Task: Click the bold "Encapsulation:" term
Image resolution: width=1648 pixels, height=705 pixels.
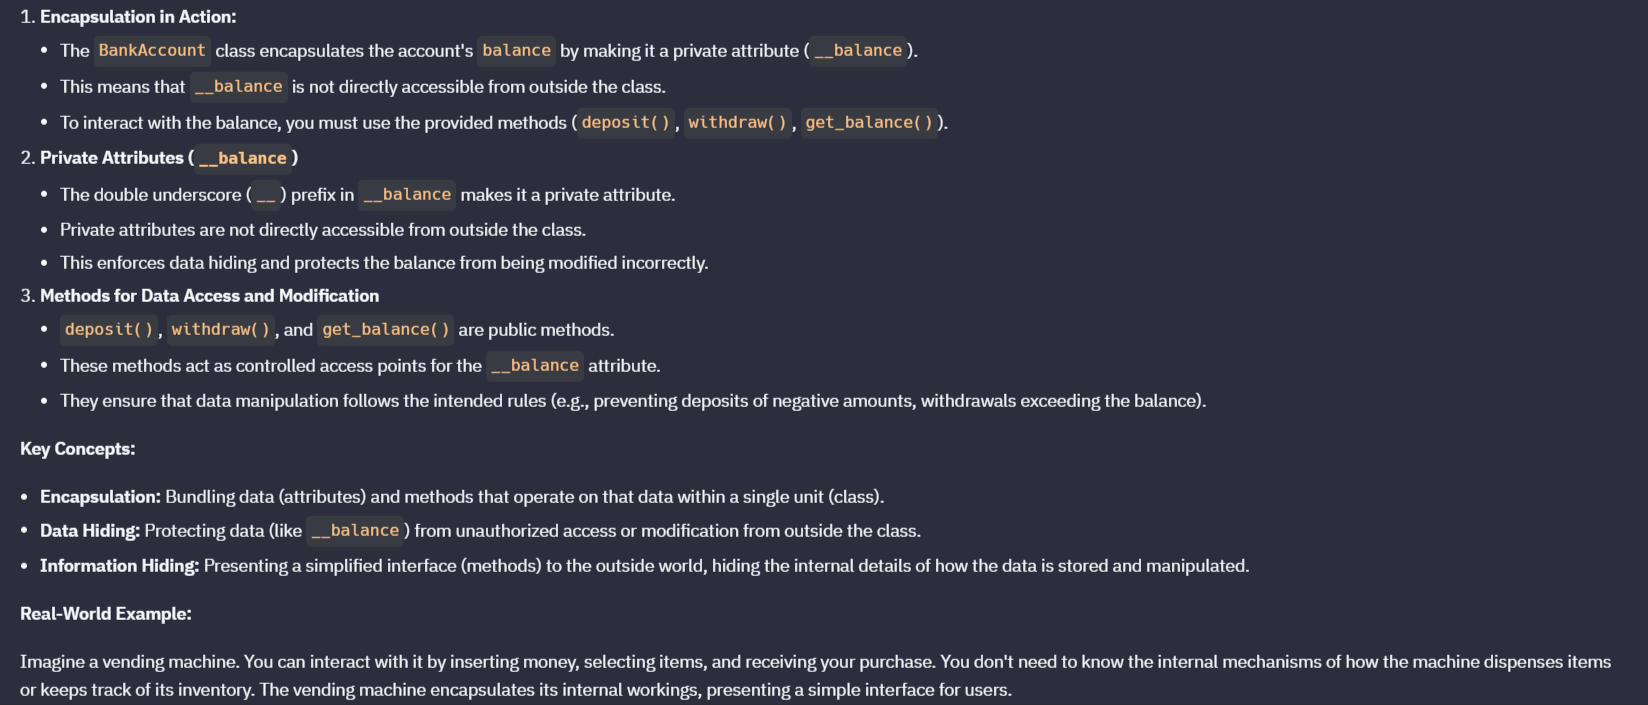Action: click(x=100, y=497)
